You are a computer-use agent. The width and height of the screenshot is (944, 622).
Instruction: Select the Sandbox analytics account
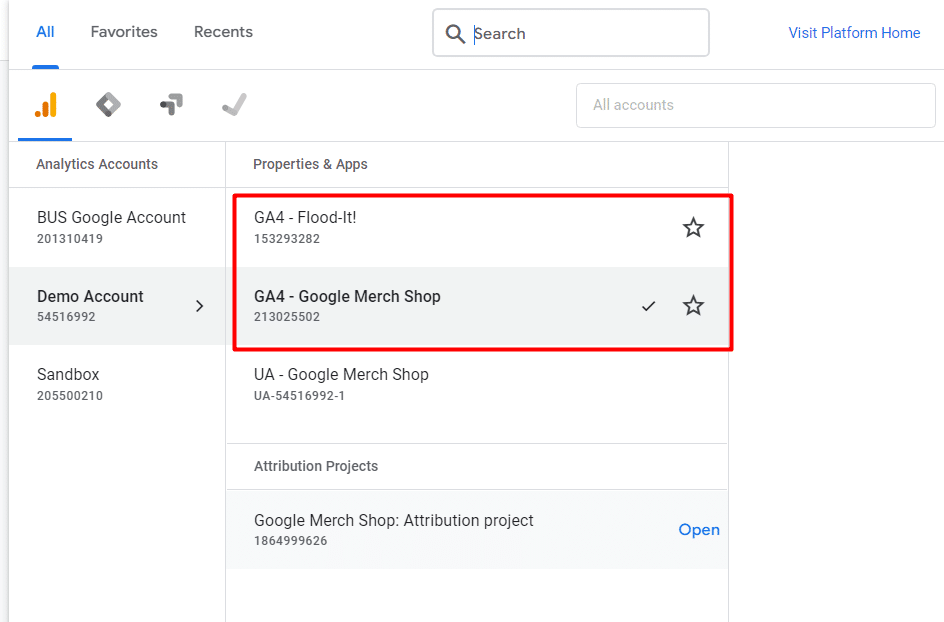tap(67, 384)
